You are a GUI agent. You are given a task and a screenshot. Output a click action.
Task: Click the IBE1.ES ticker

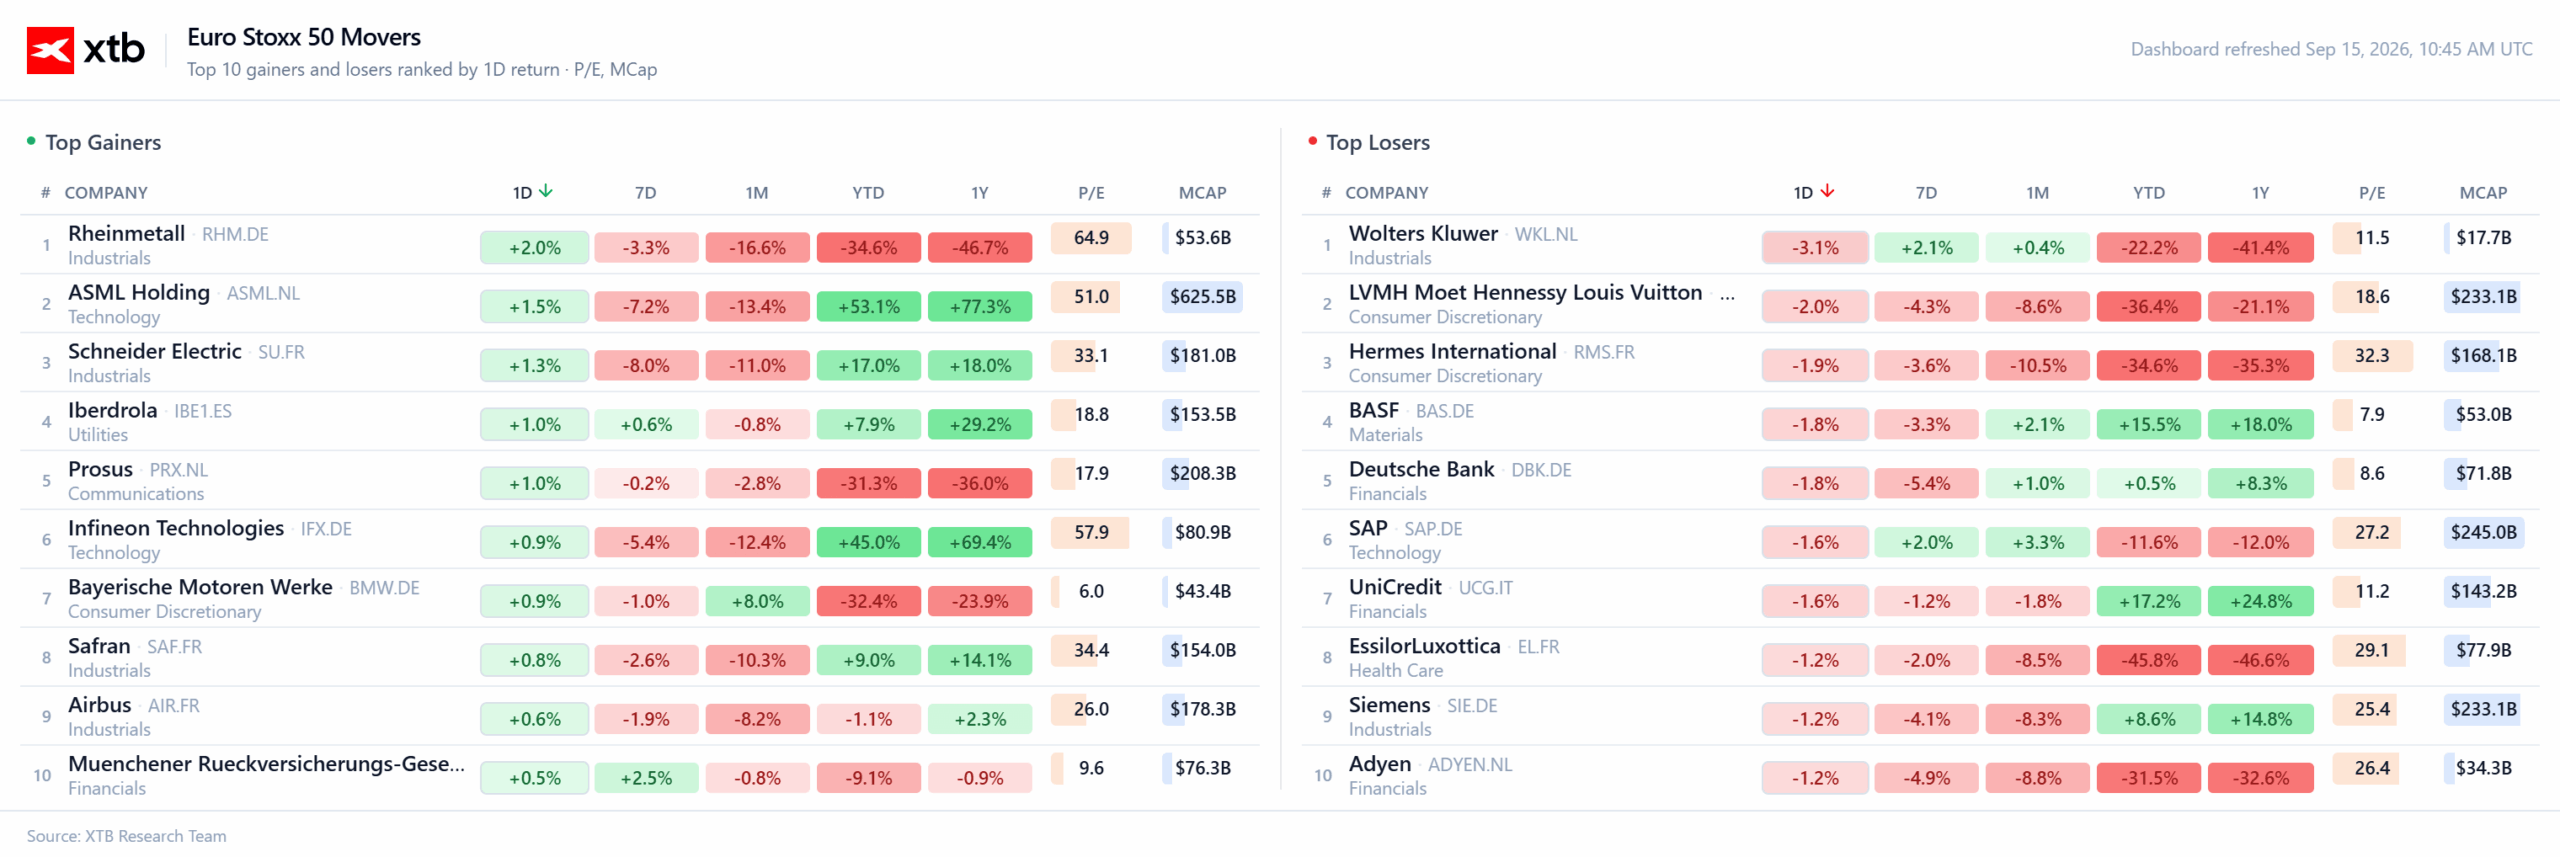coord(203,411)
